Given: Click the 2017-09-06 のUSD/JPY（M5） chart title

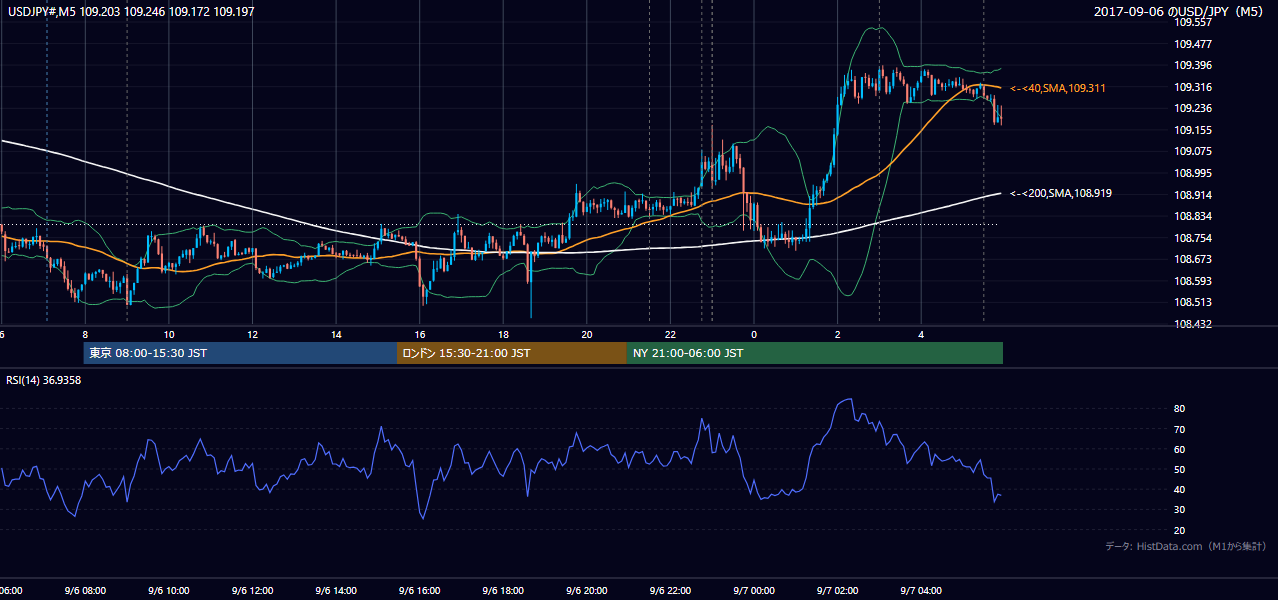Looking at the screenshot, I should [1181, 11].
